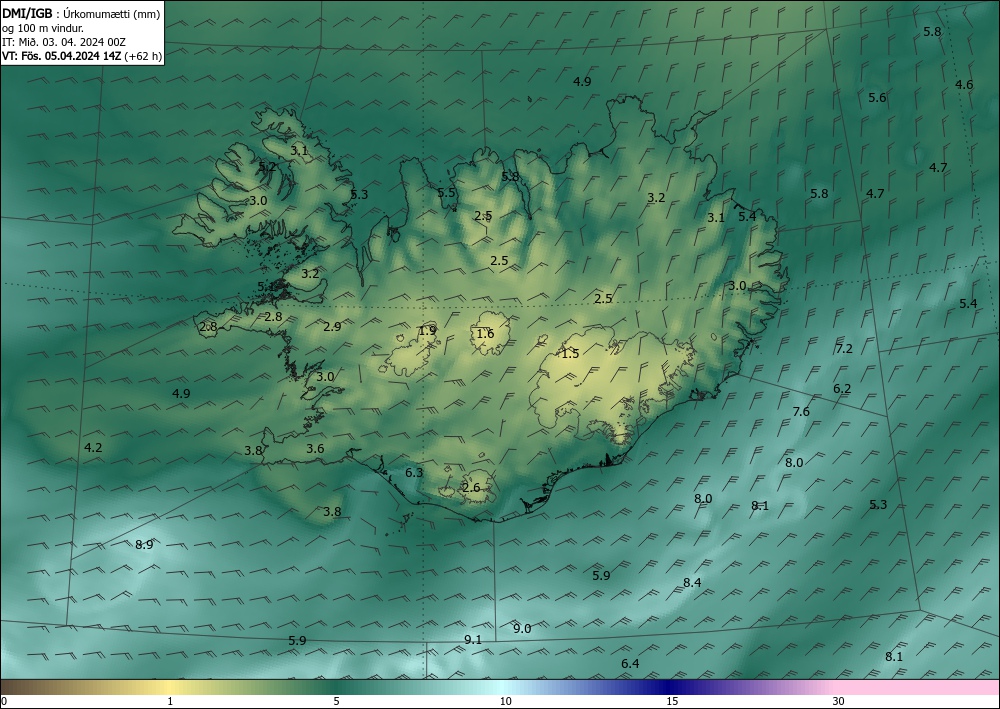Click the 9.1 value label
This screenshot has height=709, width=1000.
473,640
